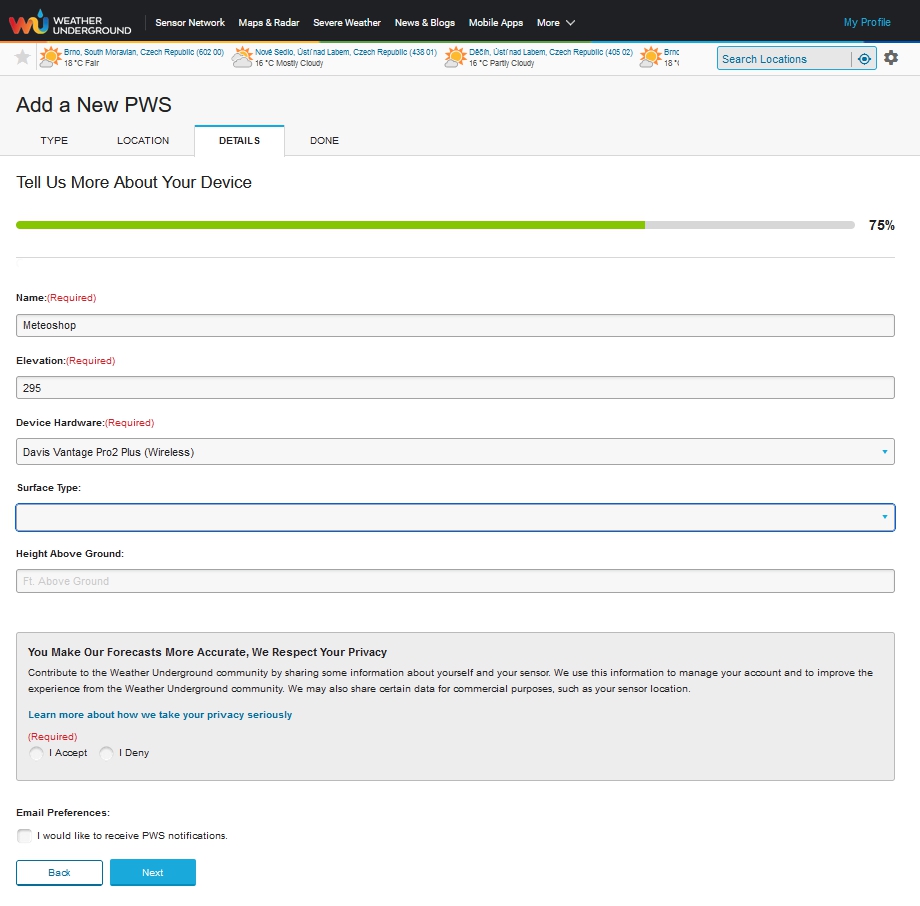The image size is (920, 906).
Task: Go Back to previous step
Action: coord(59,873)
